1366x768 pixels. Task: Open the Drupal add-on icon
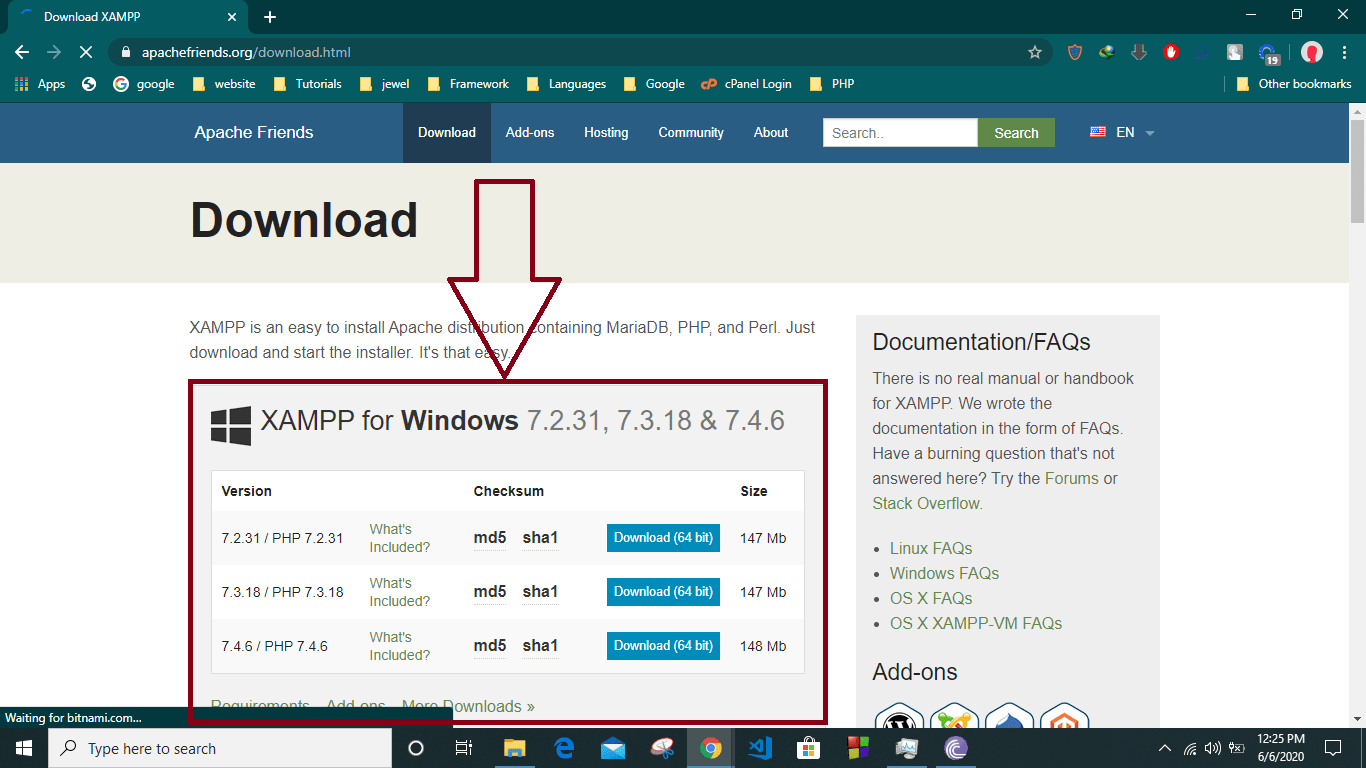[1009, 718]
